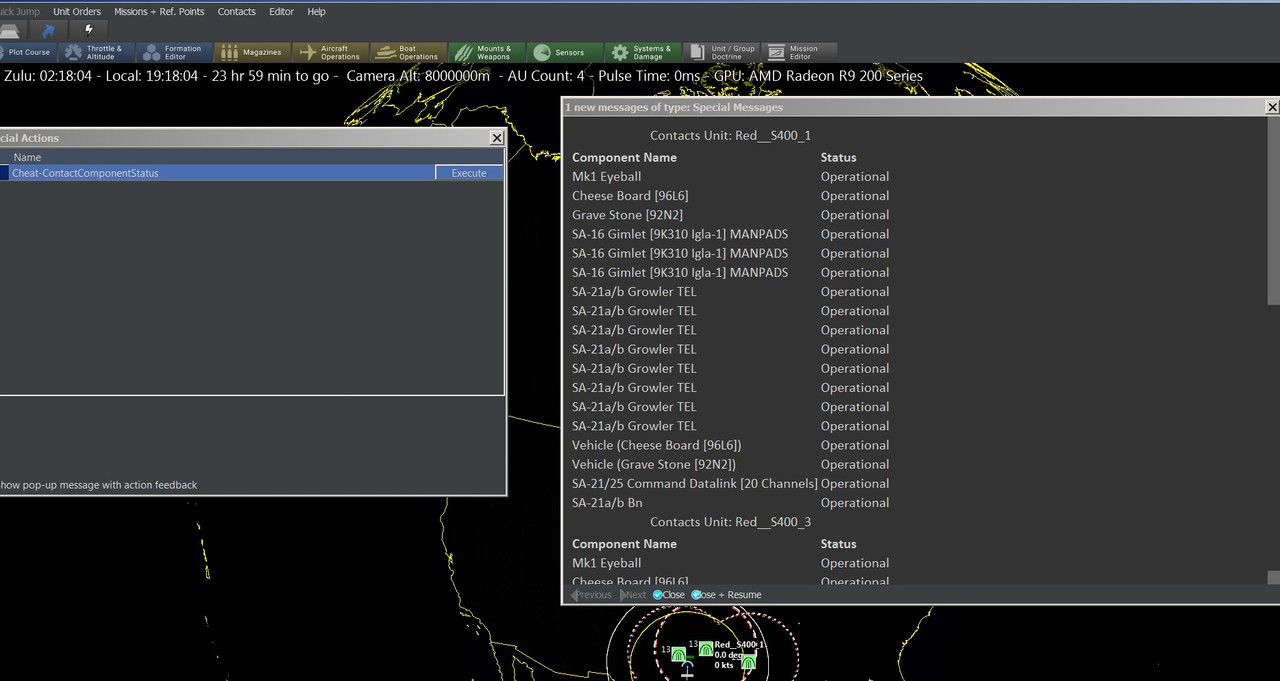Open Boat Operations
This screenshot has width=1280, height=681.
point(408,52)
